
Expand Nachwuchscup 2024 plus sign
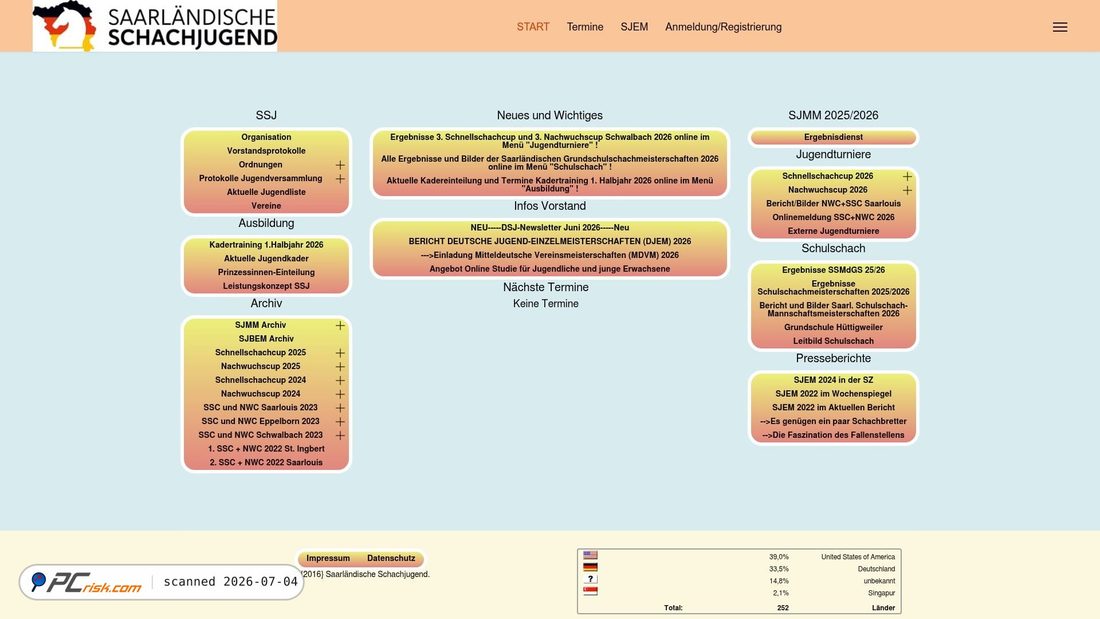point(340,394)
